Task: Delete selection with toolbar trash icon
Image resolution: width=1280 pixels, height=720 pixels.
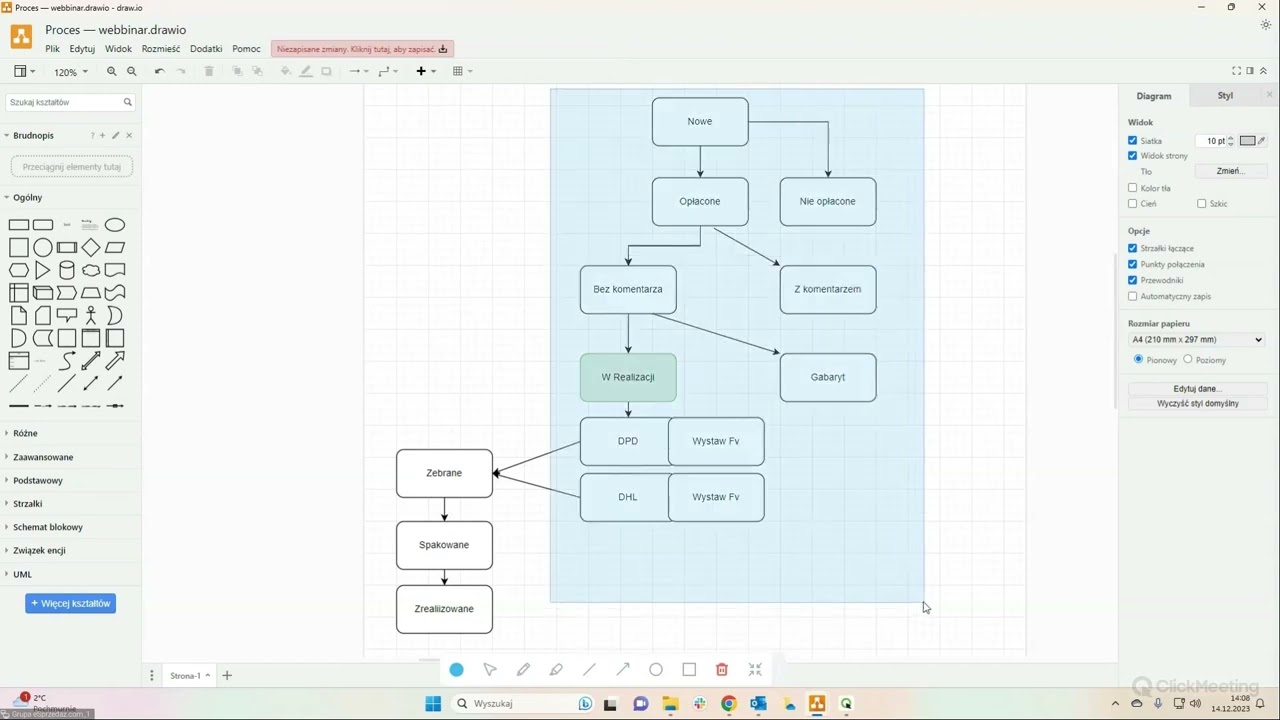Action: [209, 71]
